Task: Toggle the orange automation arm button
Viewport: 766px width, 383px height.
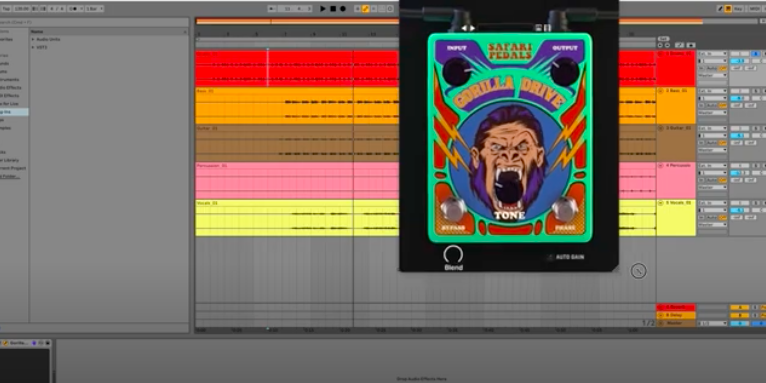Action: tap(365, 9)
